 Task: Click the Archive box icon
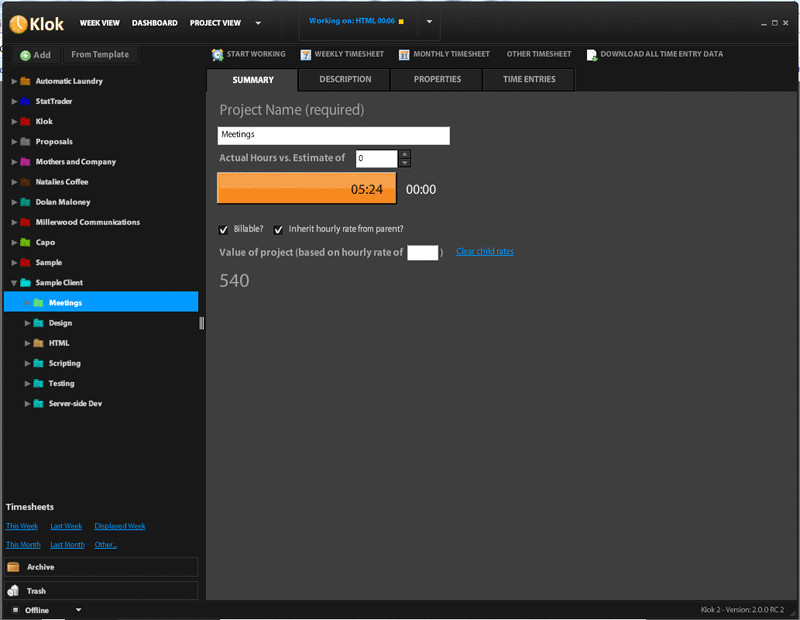[x=13, y=567]
